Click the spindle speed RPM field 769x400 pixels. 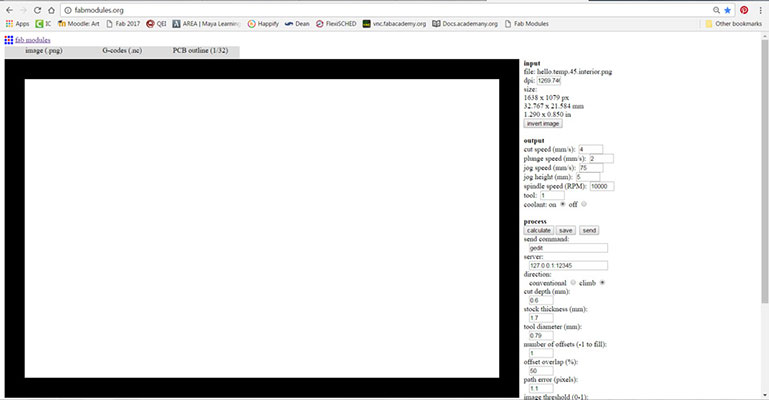(602, 186)
